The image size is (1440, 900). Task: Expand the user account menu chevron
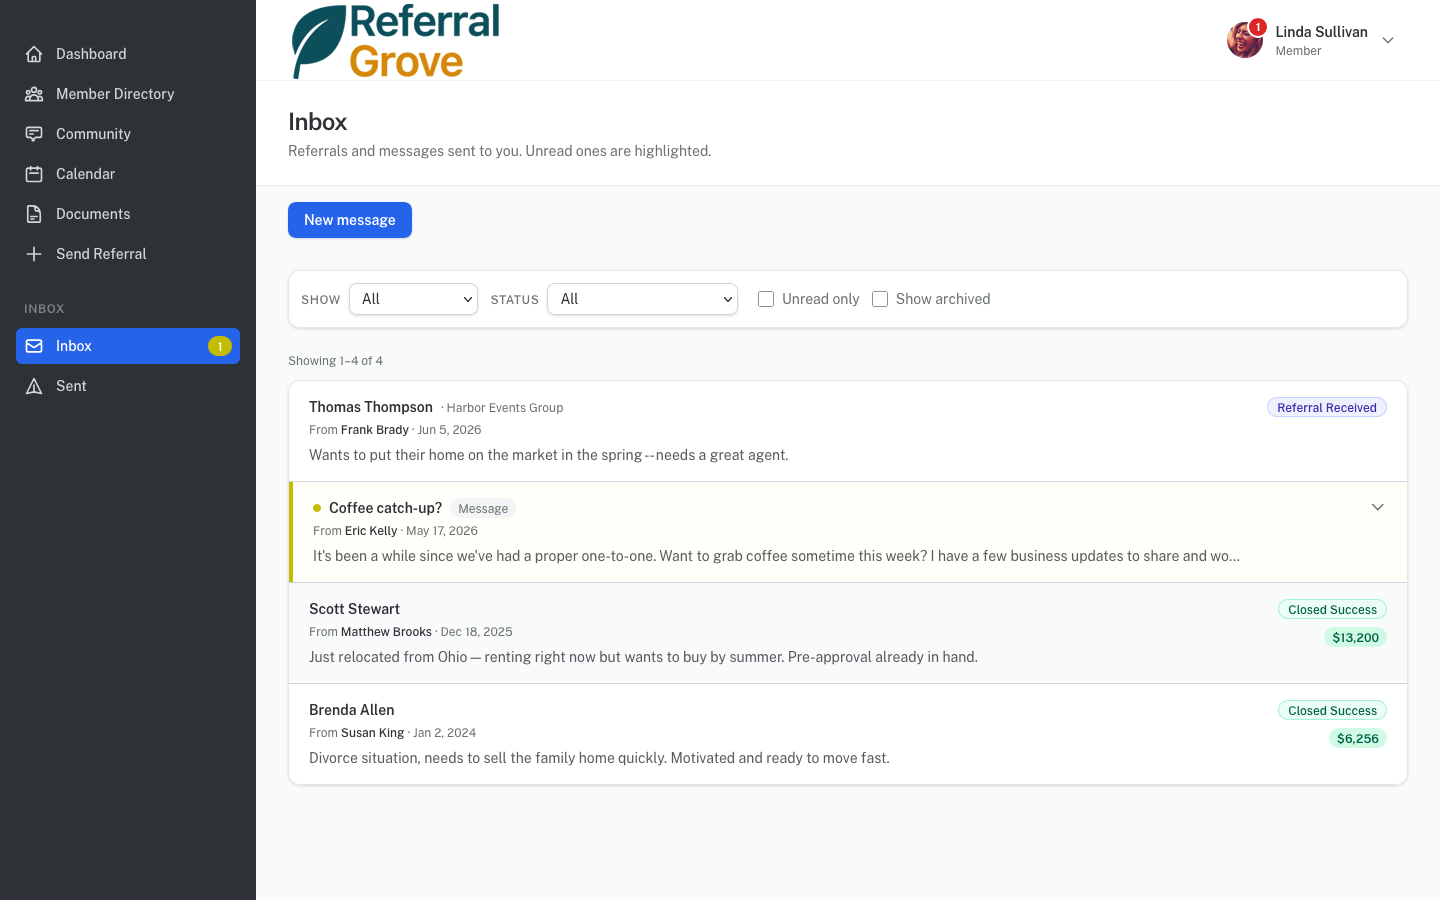(x=1388, y=40)
